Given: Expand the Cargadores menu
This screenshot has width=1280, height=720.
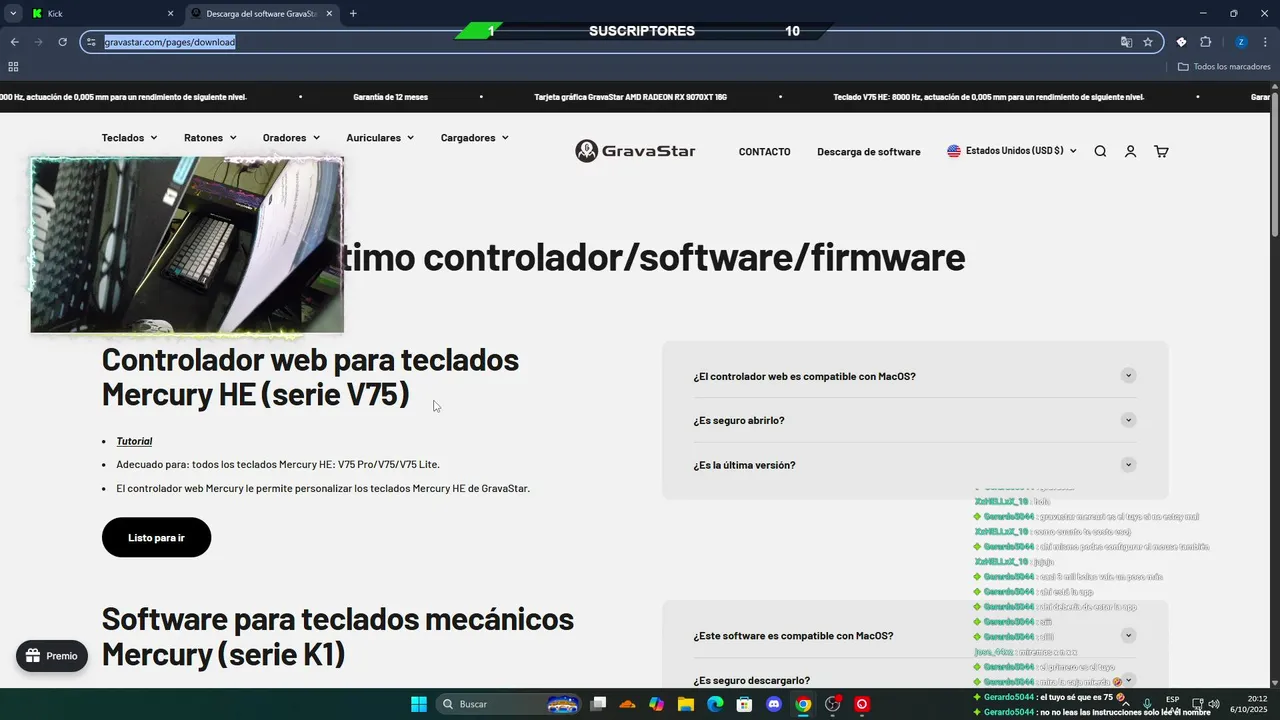Looking at the screenshot, I should click(474, 138).
